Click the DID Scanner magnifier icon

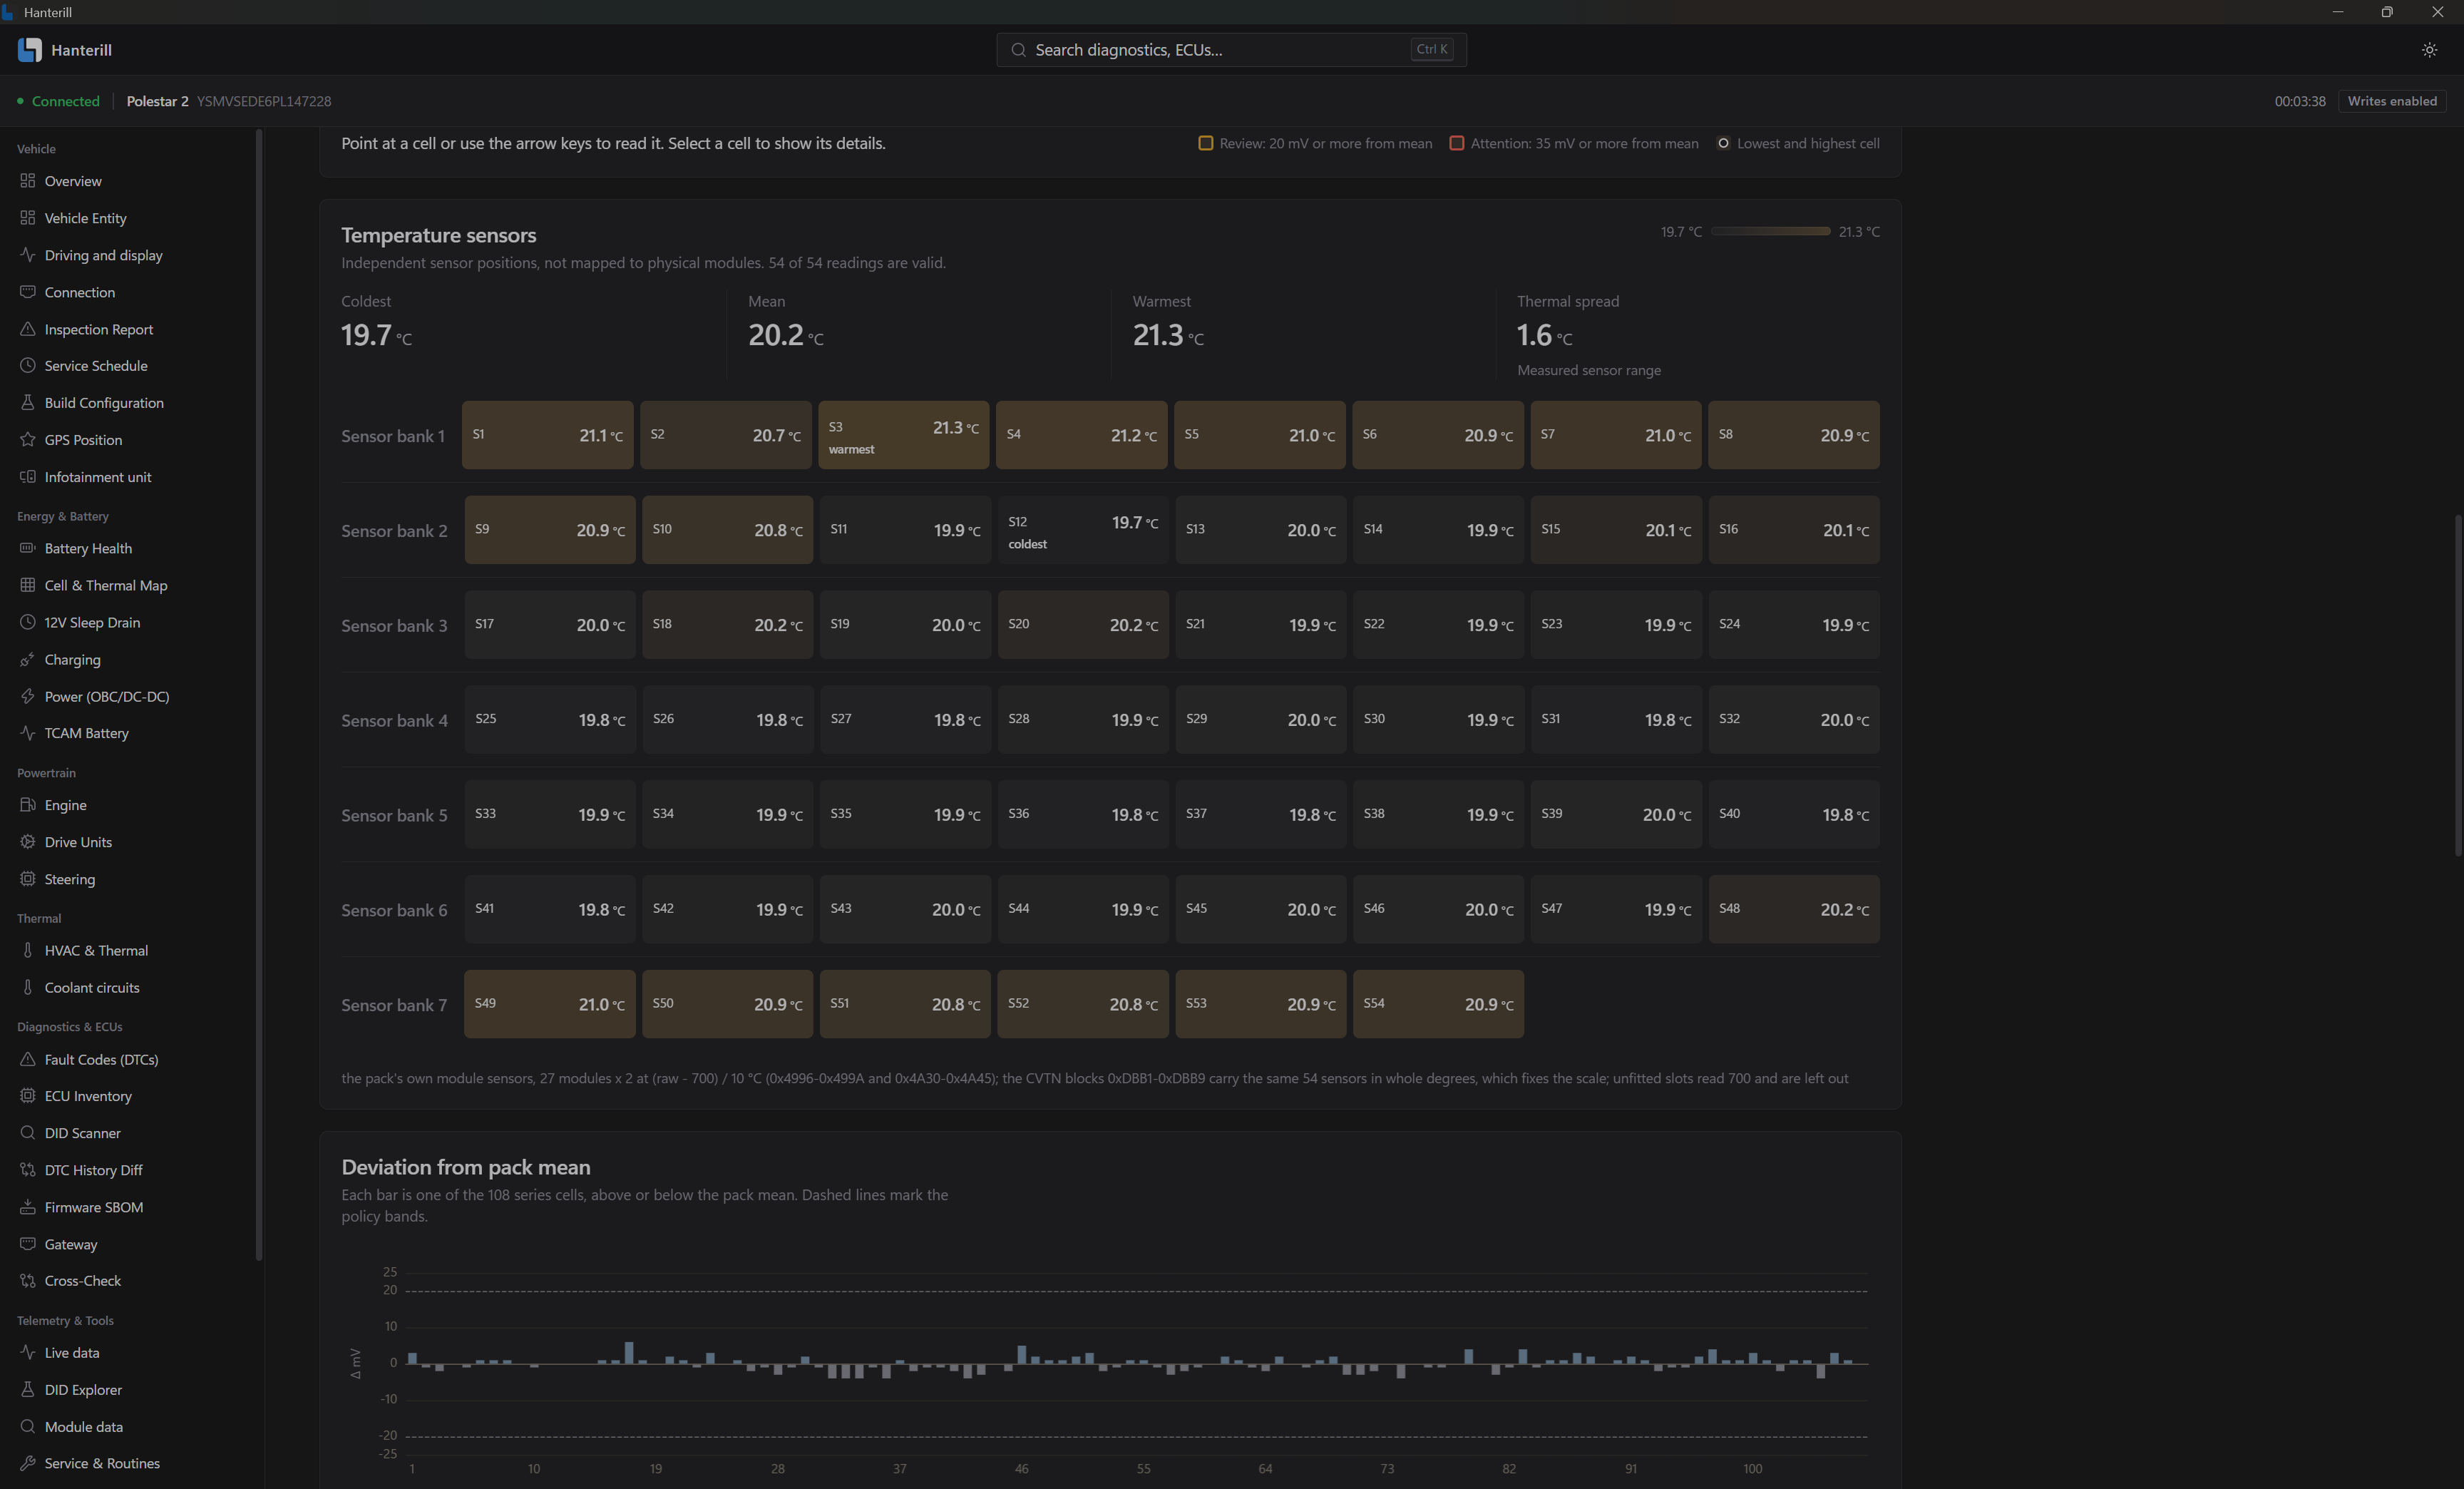[27, 1133]
